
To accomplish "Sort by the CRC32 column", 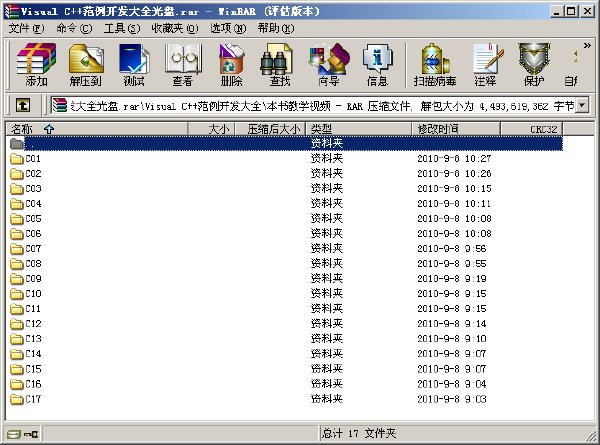I will [532, 129].
